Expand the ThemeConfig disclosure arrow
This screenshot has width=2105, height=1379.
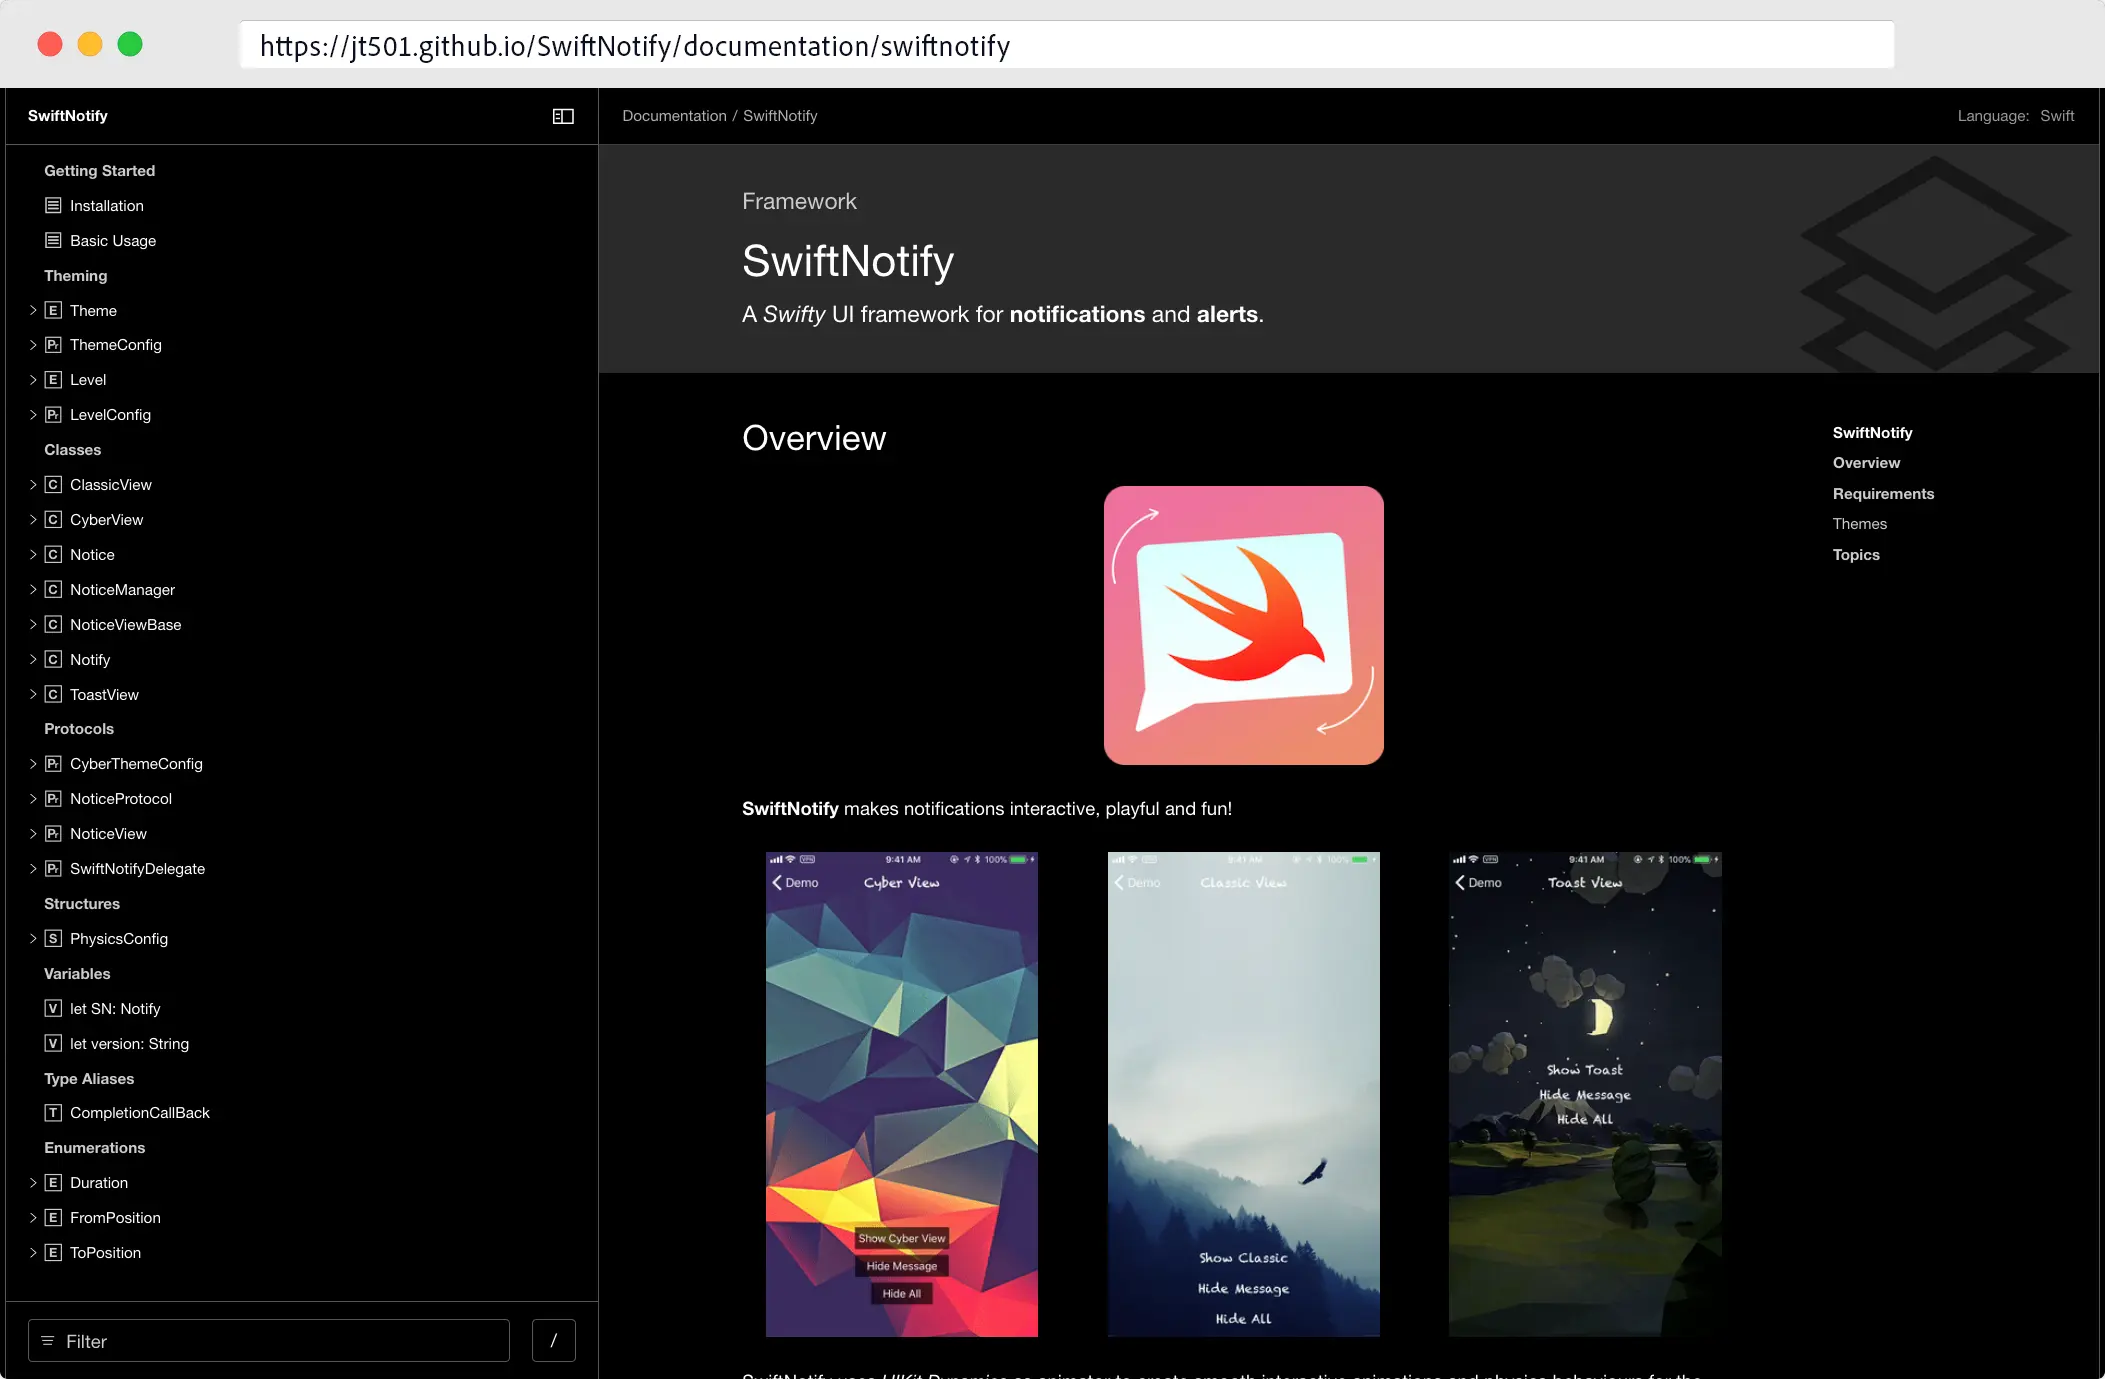point(33,344)
